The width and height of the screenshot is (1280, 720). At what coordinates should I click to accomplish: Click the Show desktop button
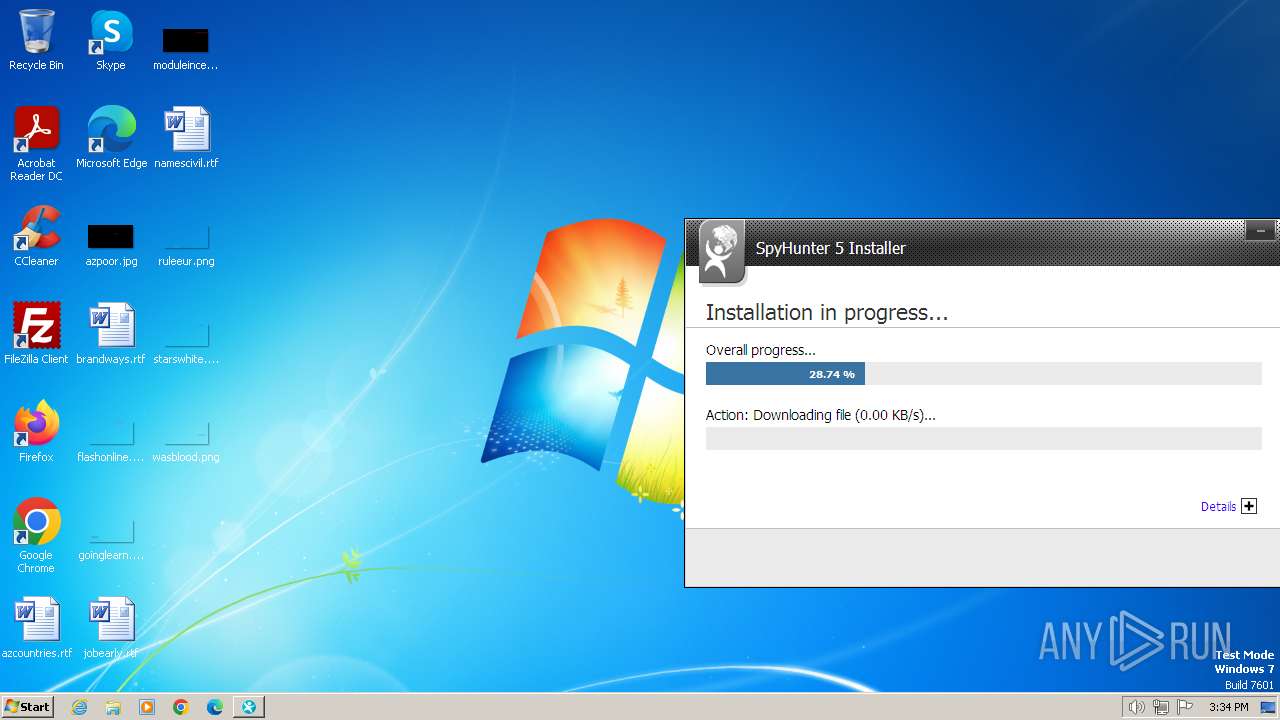(1268, 707)
